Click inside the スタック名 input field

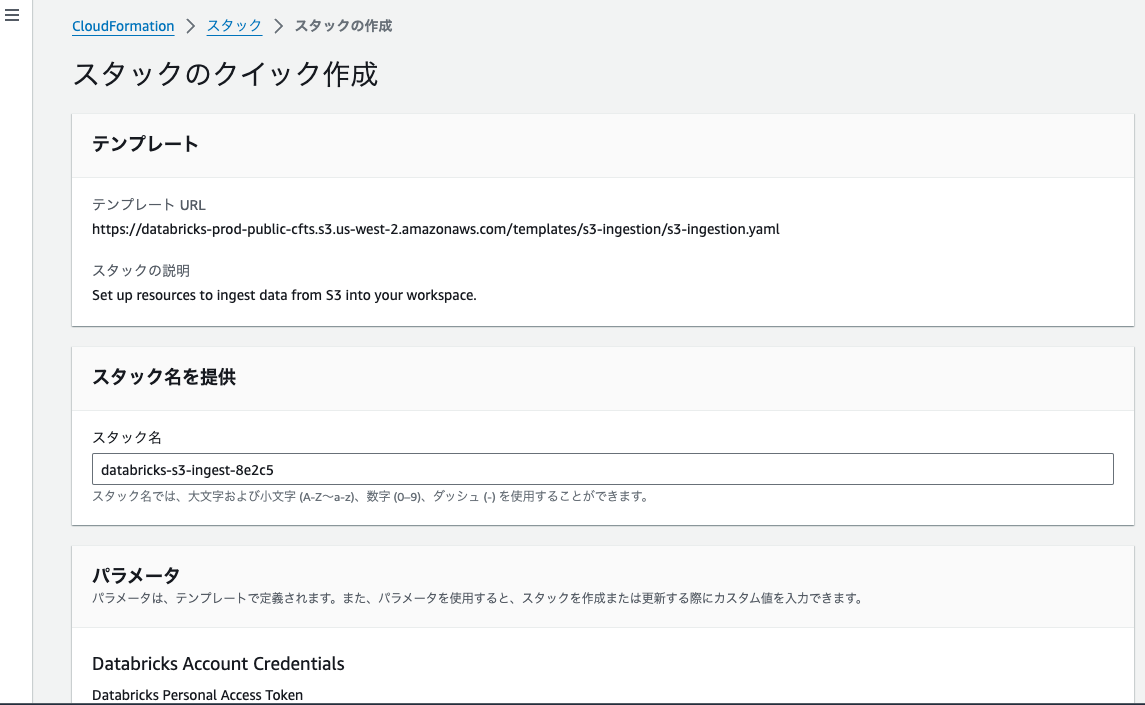602,468
